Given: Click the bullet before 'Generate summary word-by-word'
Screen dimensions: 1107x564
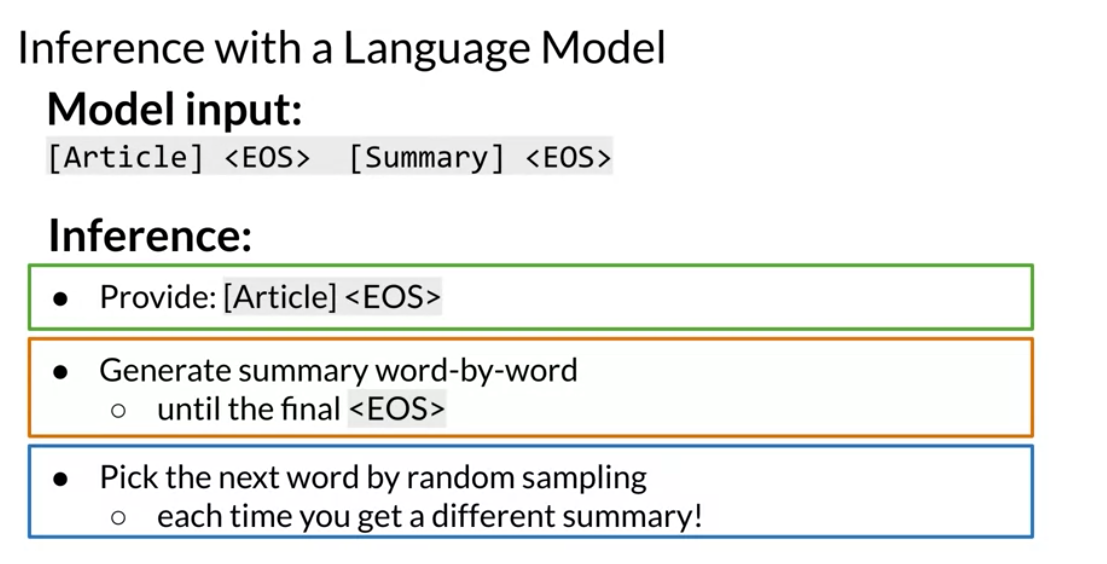Looking at the screenshot, I should pos(61,371).
